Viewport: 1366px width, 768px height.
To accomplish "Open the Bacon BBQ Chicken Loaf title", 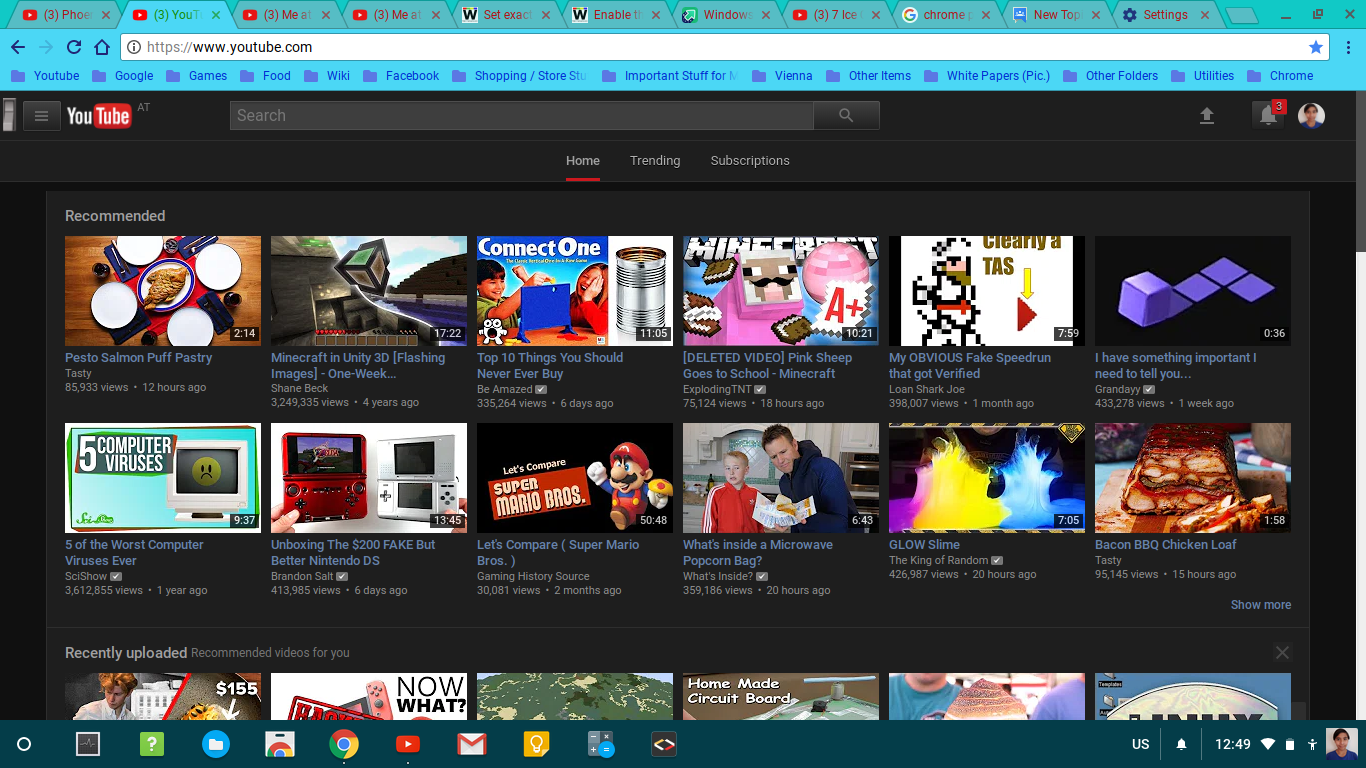I will tap(1166, 545).
